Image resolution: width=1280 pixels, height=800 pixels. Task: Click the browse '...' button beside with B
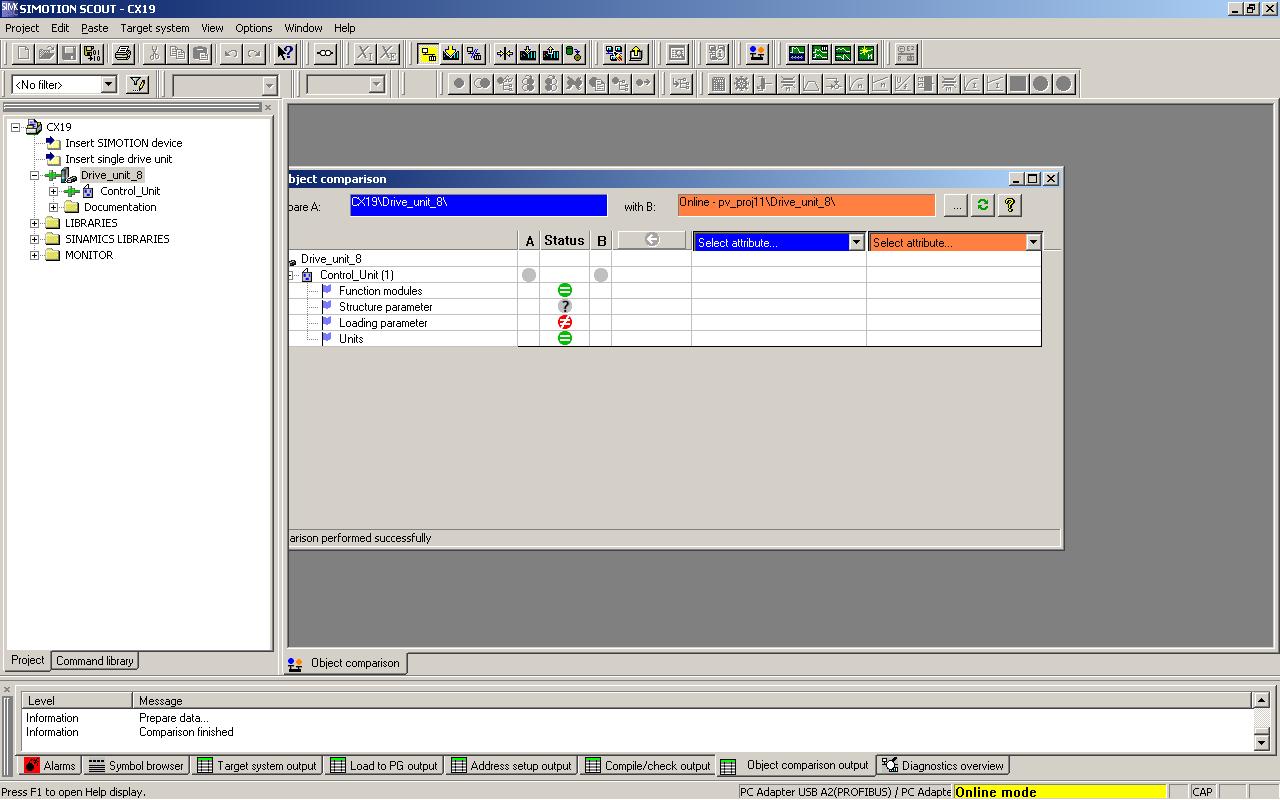coord(956,205)
